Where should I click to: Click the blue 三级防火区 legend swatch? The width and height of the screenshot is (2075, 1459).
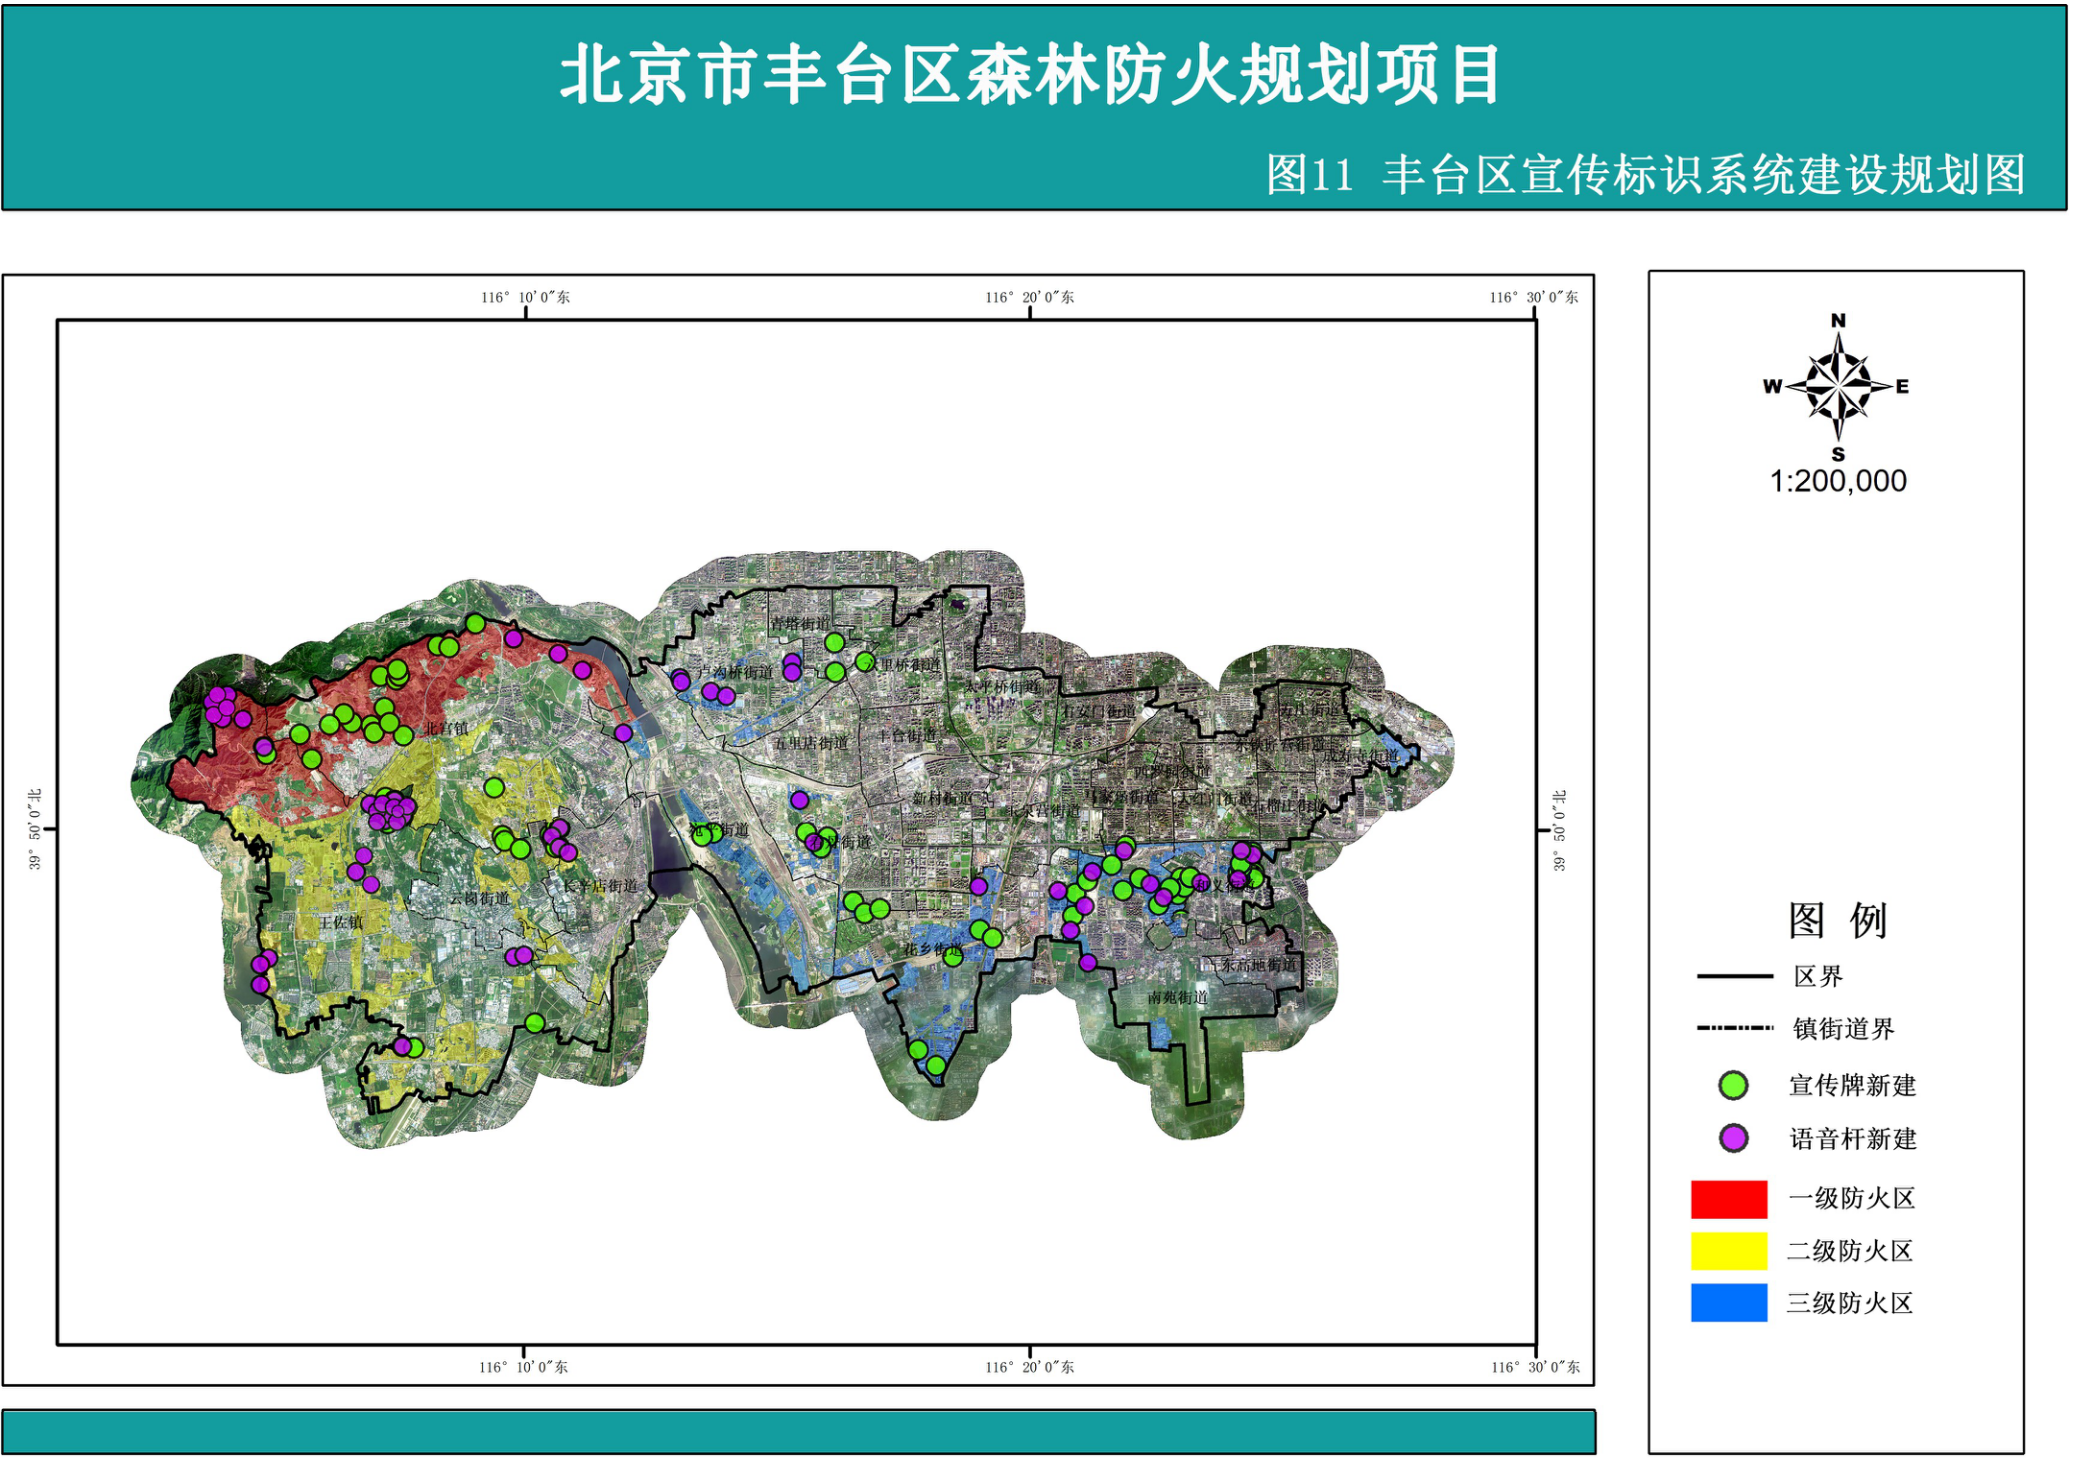coord(1728,1303)
